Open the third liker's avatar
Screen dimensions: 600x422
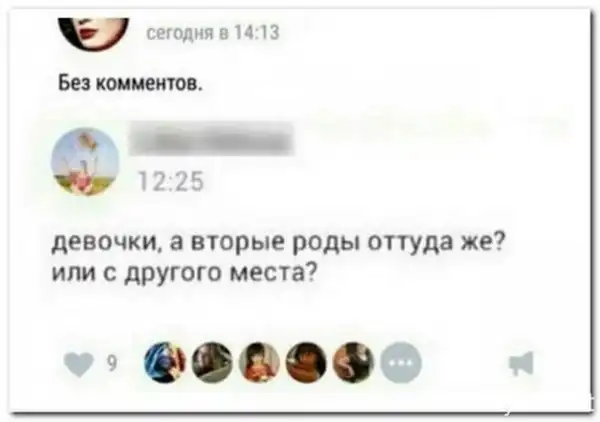click(259, 363)
